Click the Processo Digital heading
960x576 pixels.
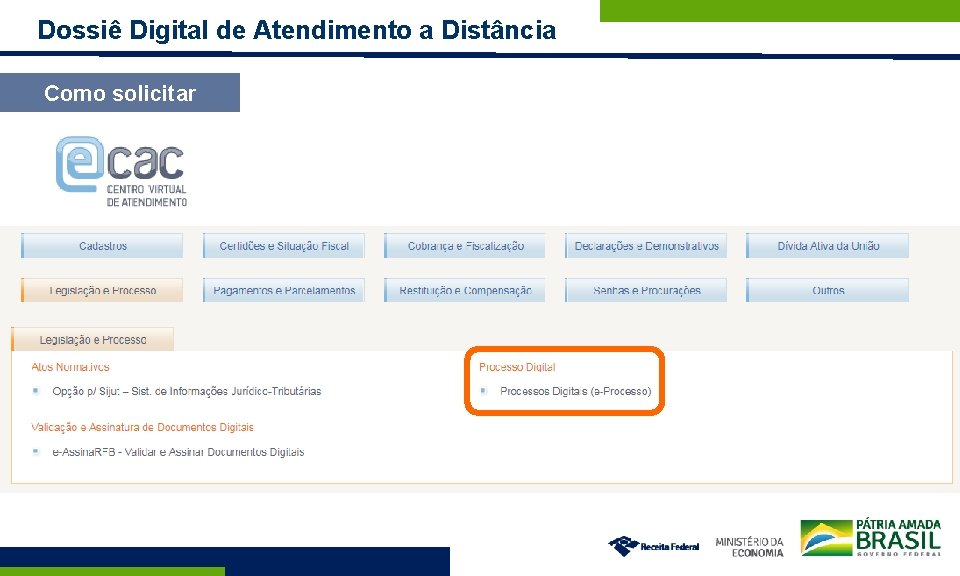coord(517,367)
